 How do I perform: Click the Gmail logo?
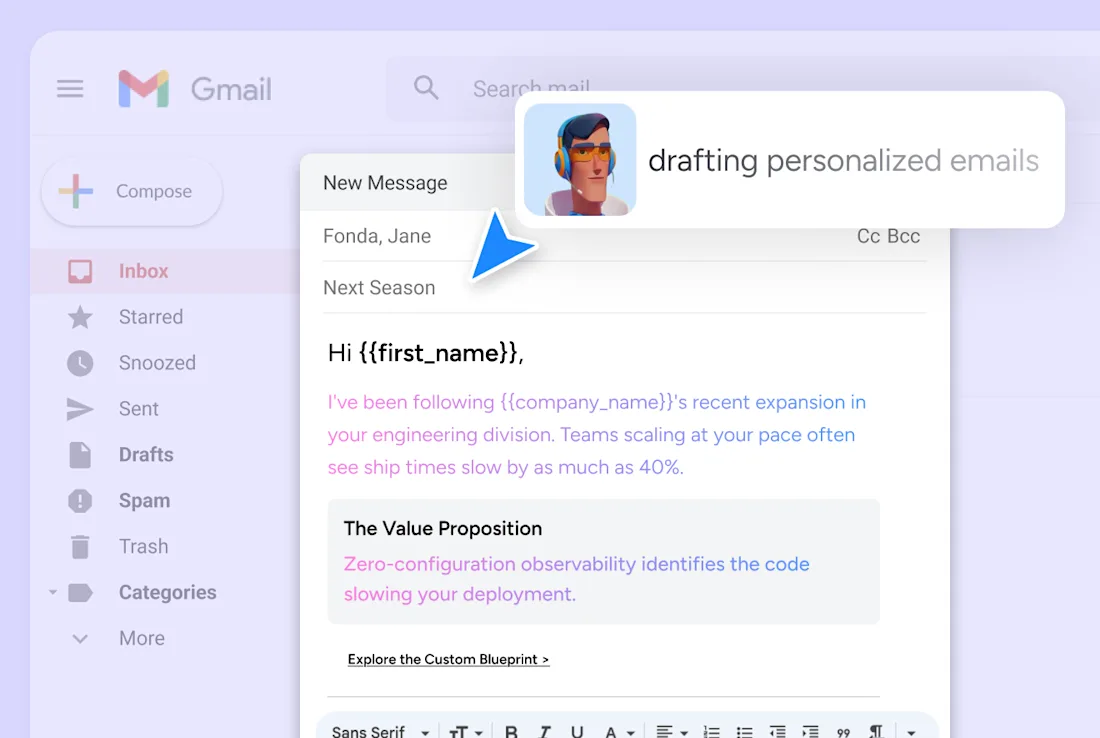[x=195, y=88]
